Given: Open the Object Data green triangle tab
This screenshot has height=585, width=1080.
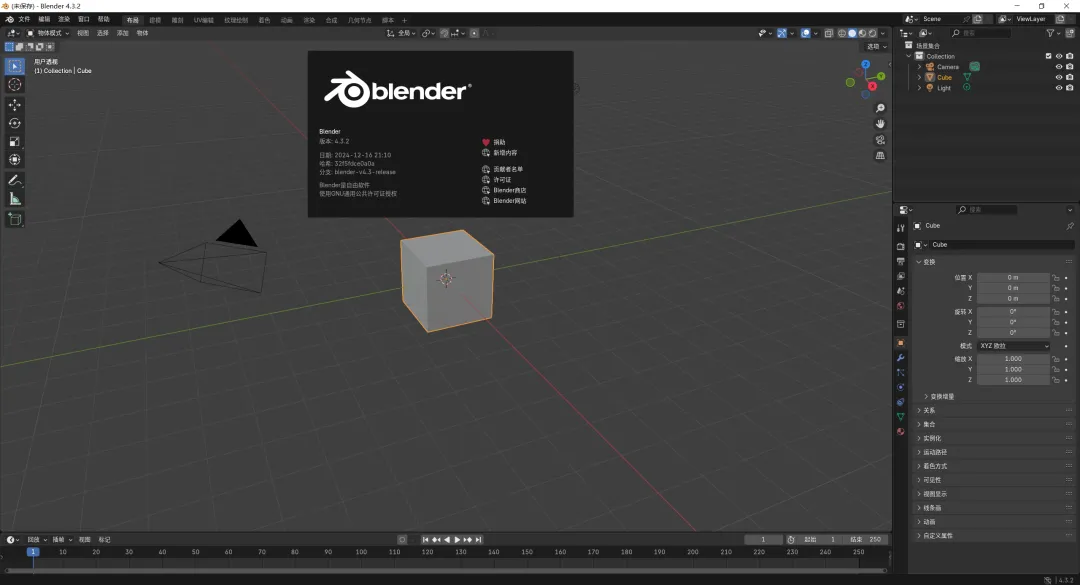Looking at the screenshot, I should click(901, 417).
